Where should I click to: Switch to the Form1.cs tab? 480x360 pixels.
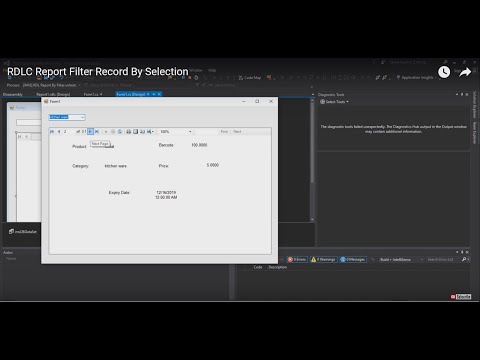tap(93, 95)
